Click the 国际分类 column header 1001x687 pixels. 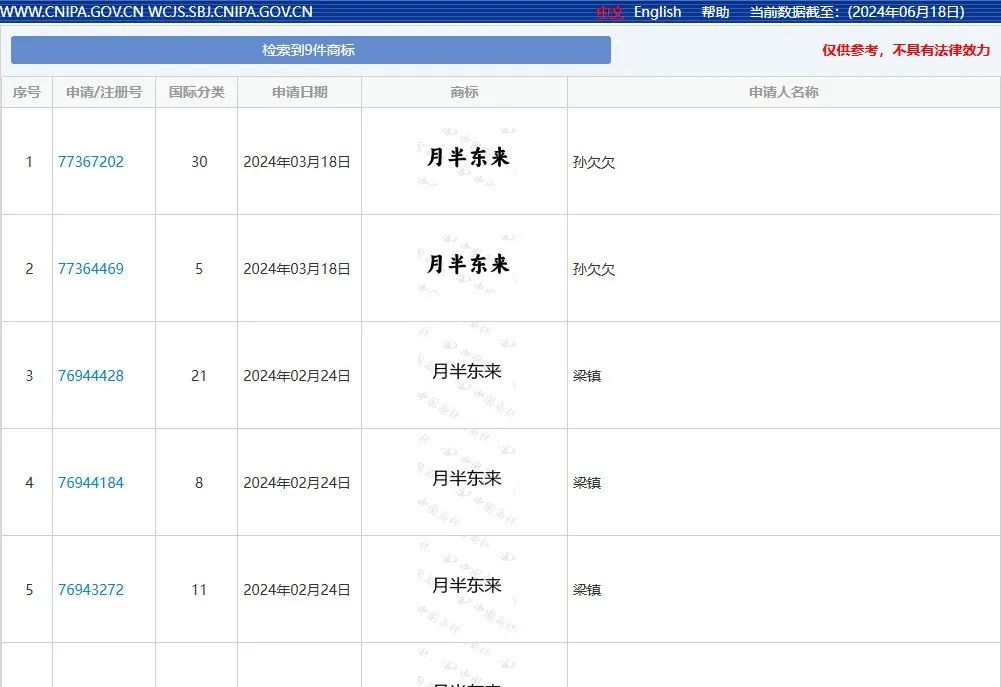pyautogui.click(x=197, y=92)
